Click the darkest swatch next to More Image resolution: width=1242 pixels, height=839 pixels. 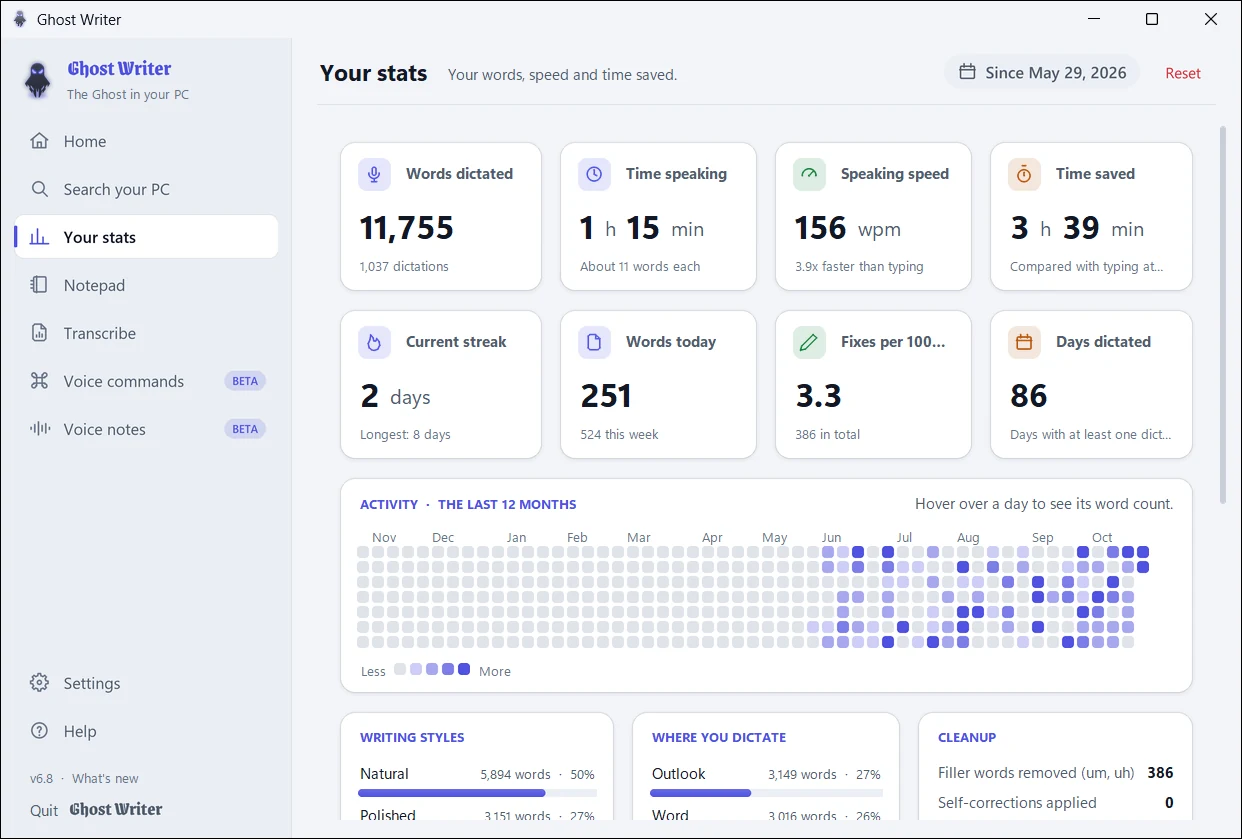464,669
